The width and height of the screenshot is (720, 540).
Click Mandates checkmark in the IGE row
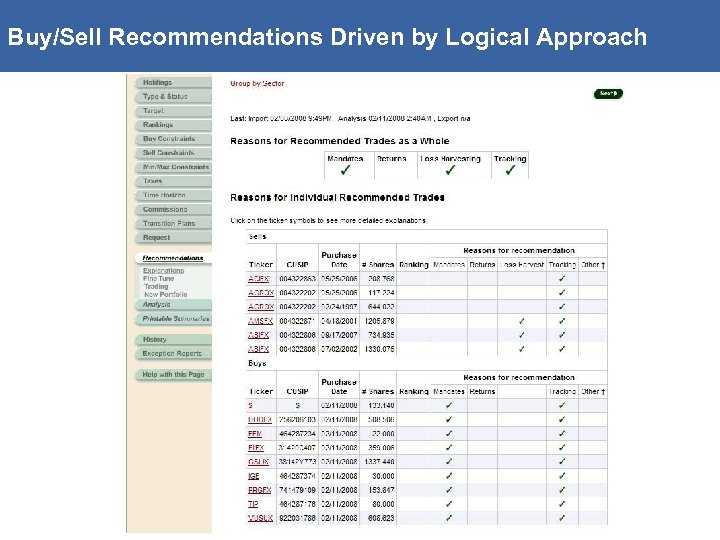click(449, 476)
